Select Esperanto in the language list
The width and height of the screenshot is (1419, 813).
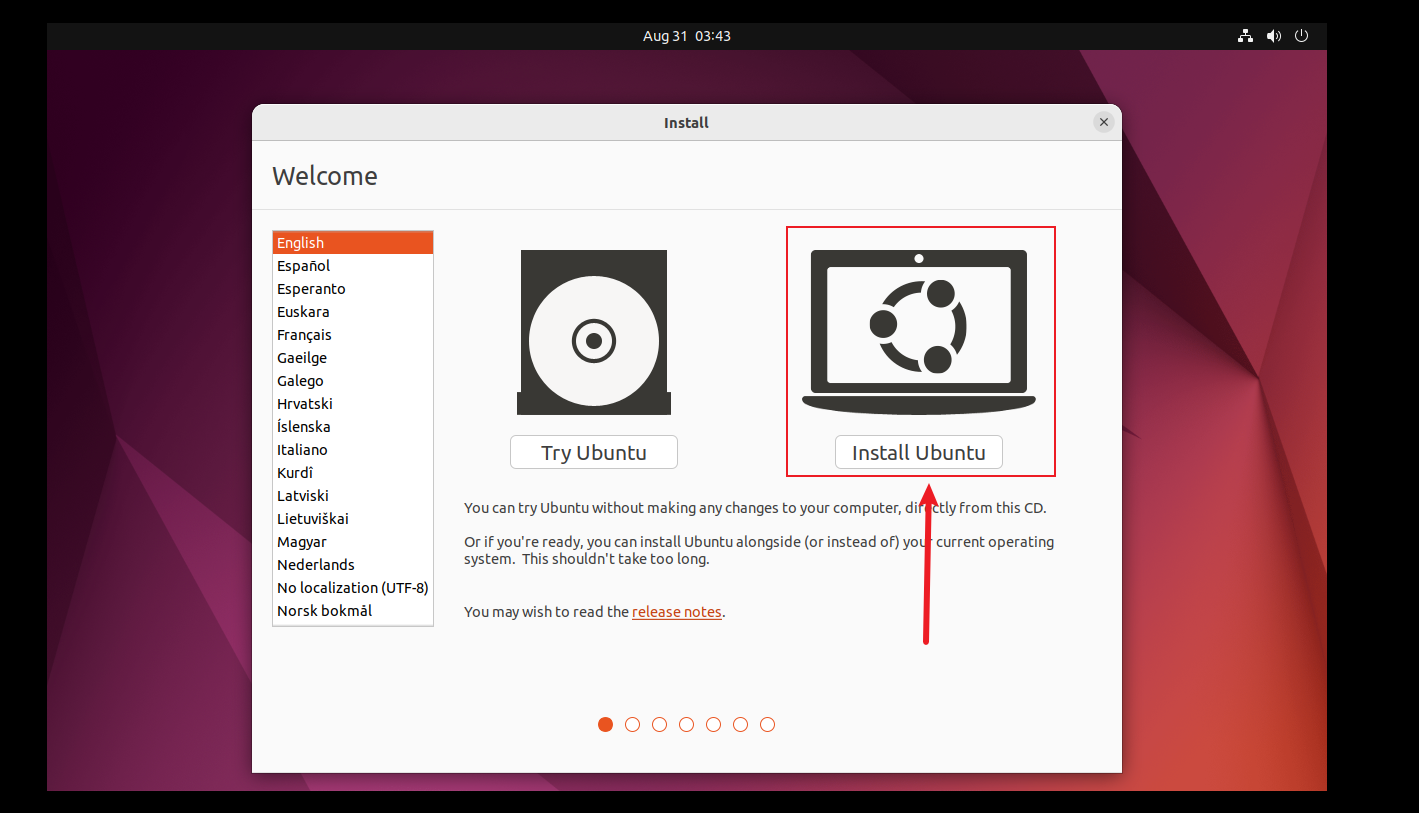pos(353,289)
